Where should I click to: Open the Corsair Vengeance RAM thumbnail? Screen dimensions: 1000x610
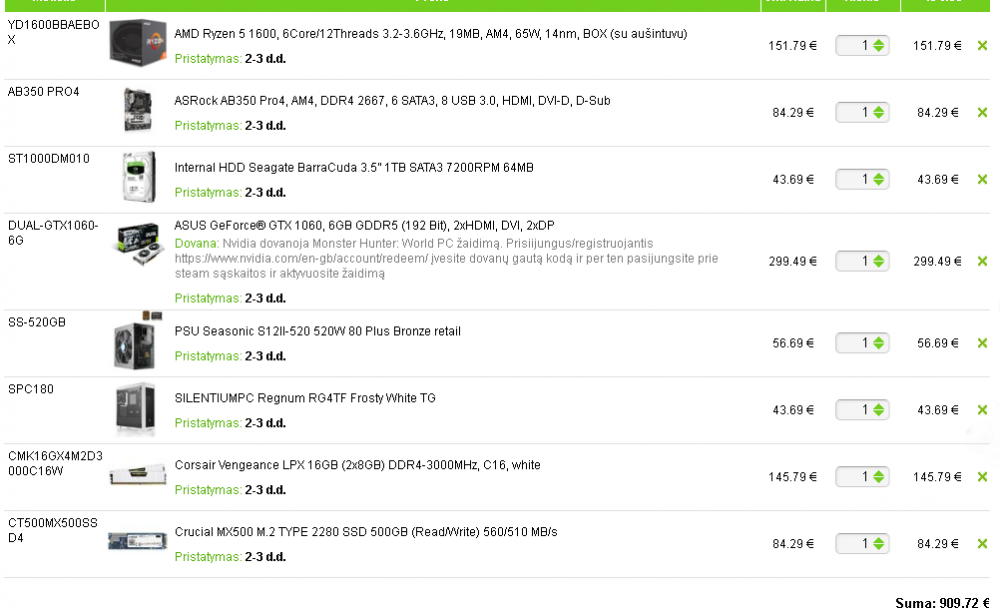(138, 475)
